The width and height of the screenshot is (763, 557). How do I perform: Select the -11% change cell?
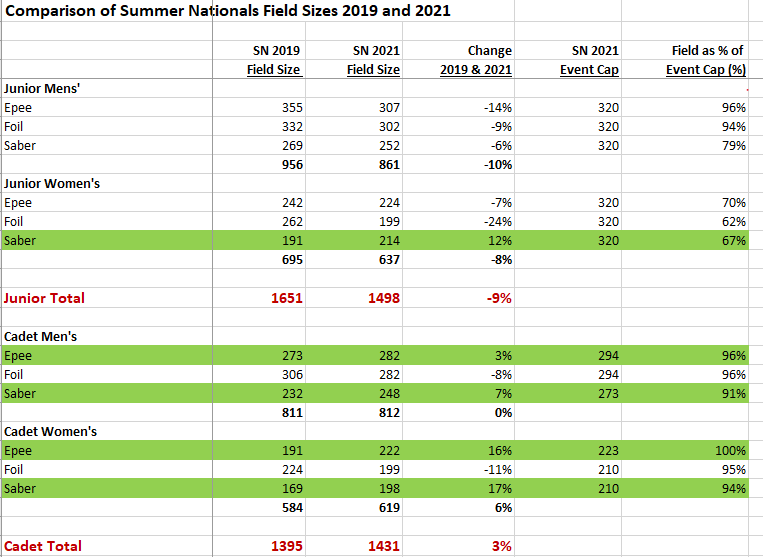498,469
